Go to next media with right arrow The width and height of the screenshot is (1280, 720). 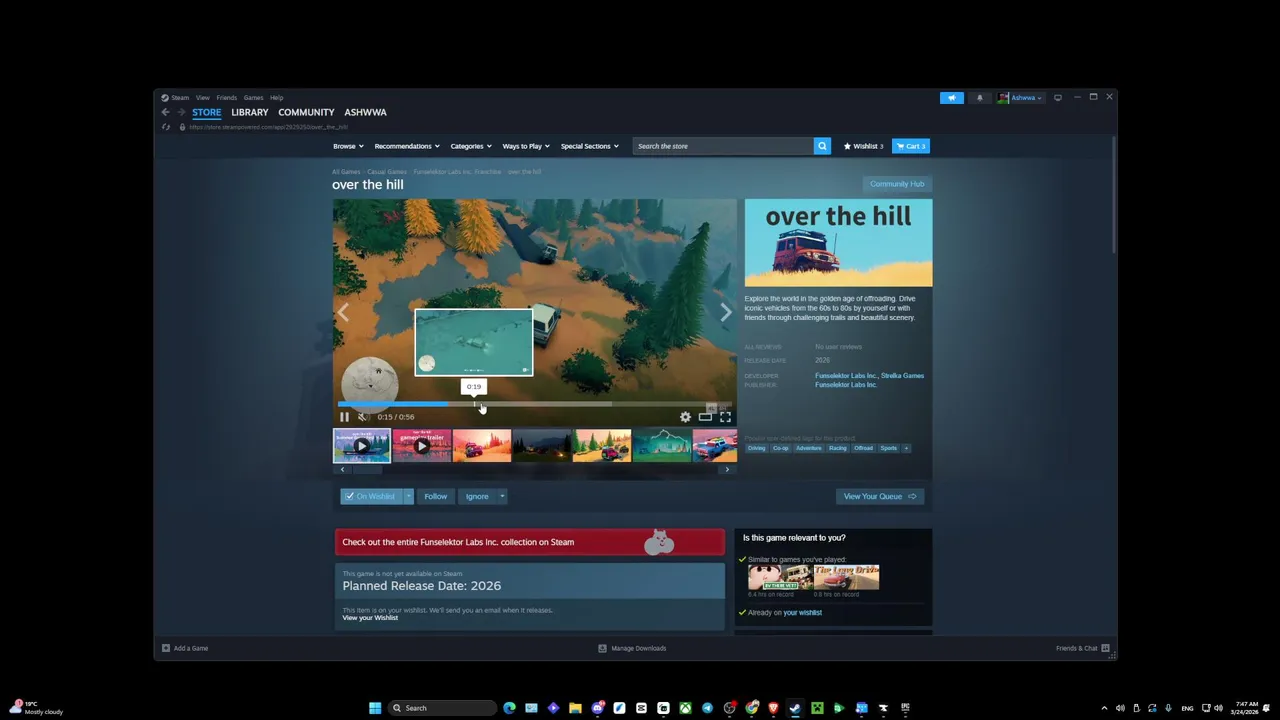[x=726, y=313]
